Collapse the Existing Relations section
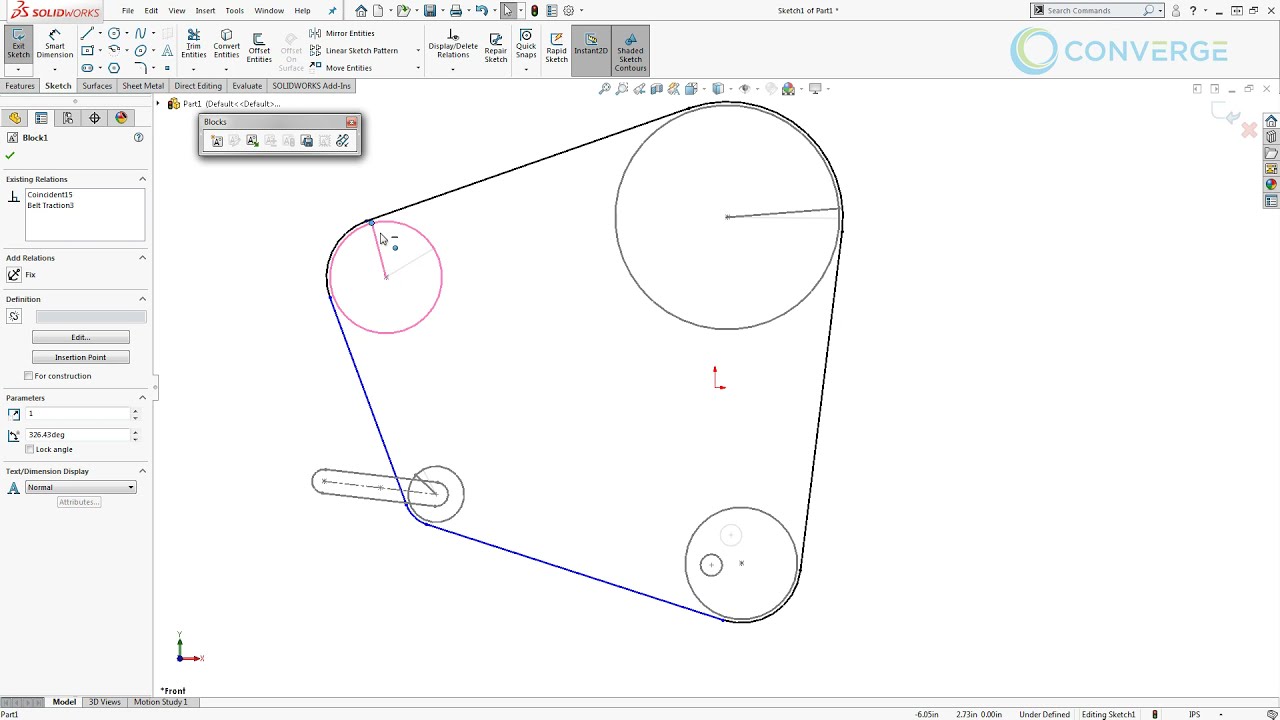 click(x=142, y=179)
